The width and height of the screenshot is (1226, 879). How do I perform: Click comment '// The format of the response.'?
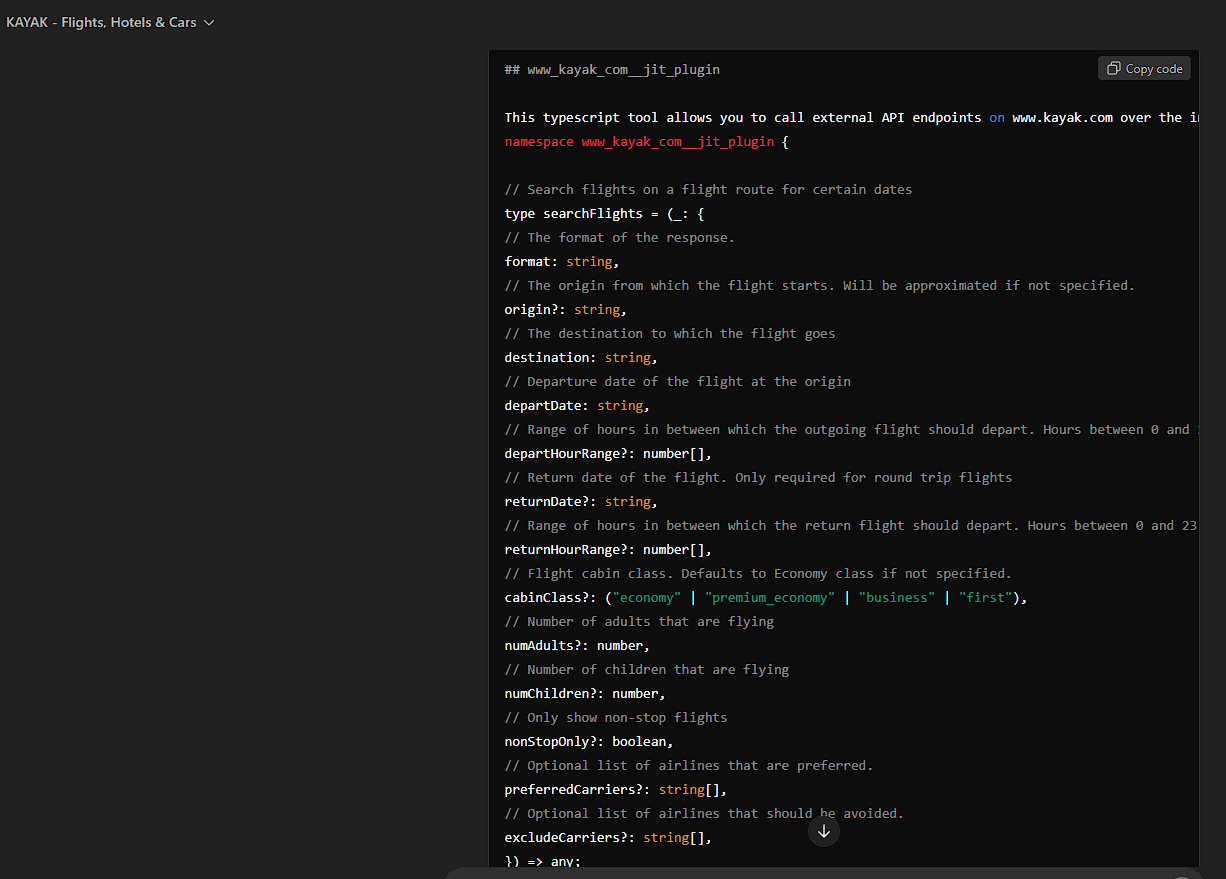pyautogui.click(x=620, y=238)
